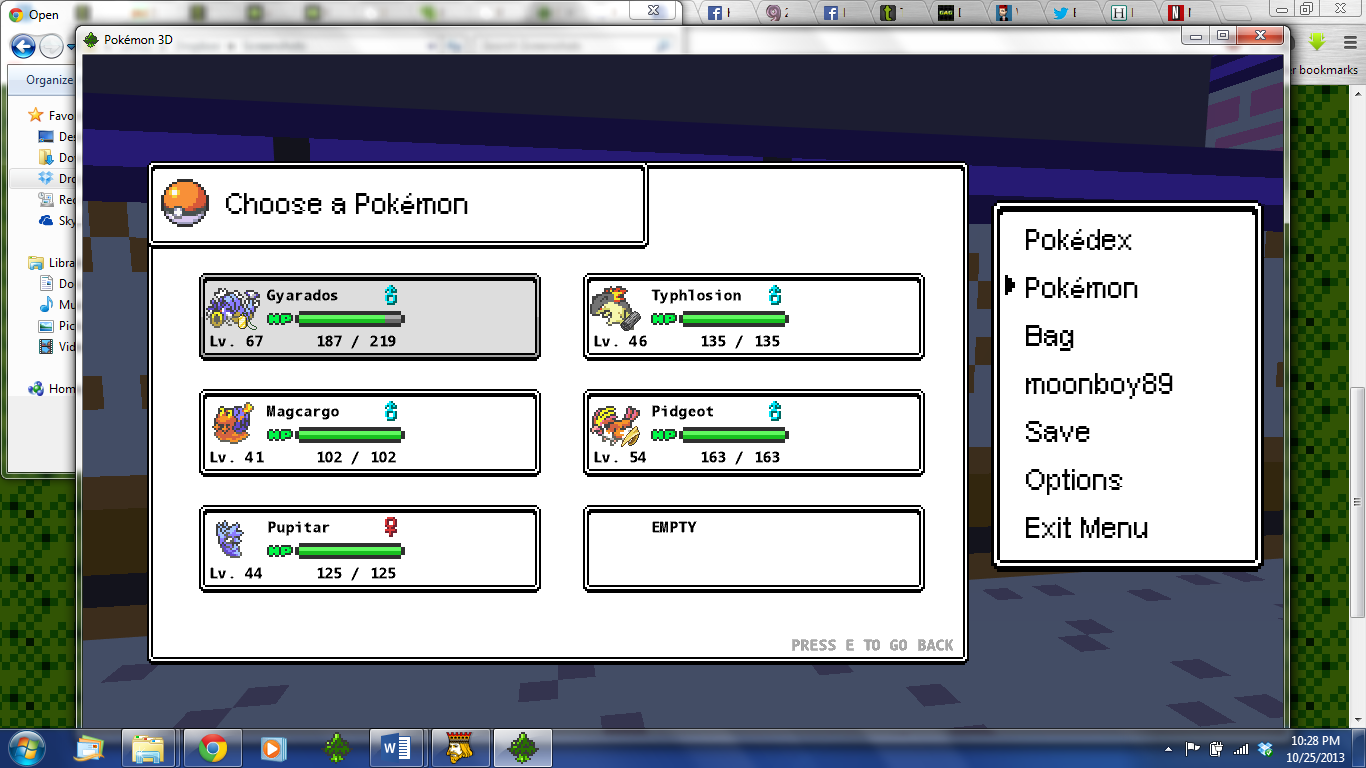Viewport: 1366px width, 768px height.
Task: Click the Typhlosion name label
Action: click(x=696, y=296)
